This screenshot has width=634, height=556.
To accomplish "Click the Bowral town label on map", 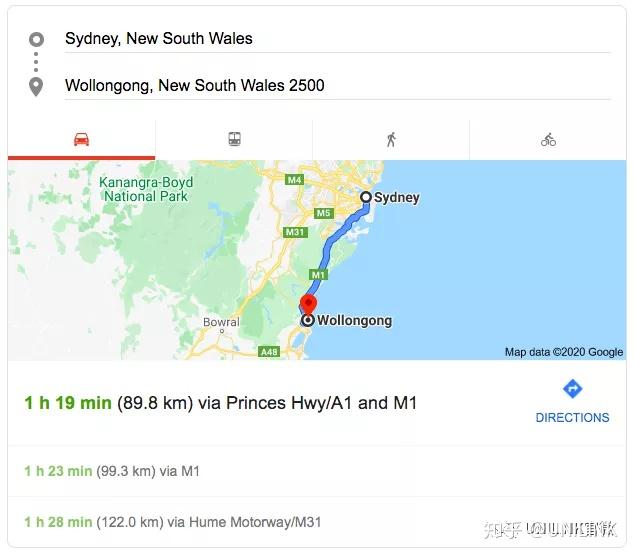I will click(x=221, y=322).
